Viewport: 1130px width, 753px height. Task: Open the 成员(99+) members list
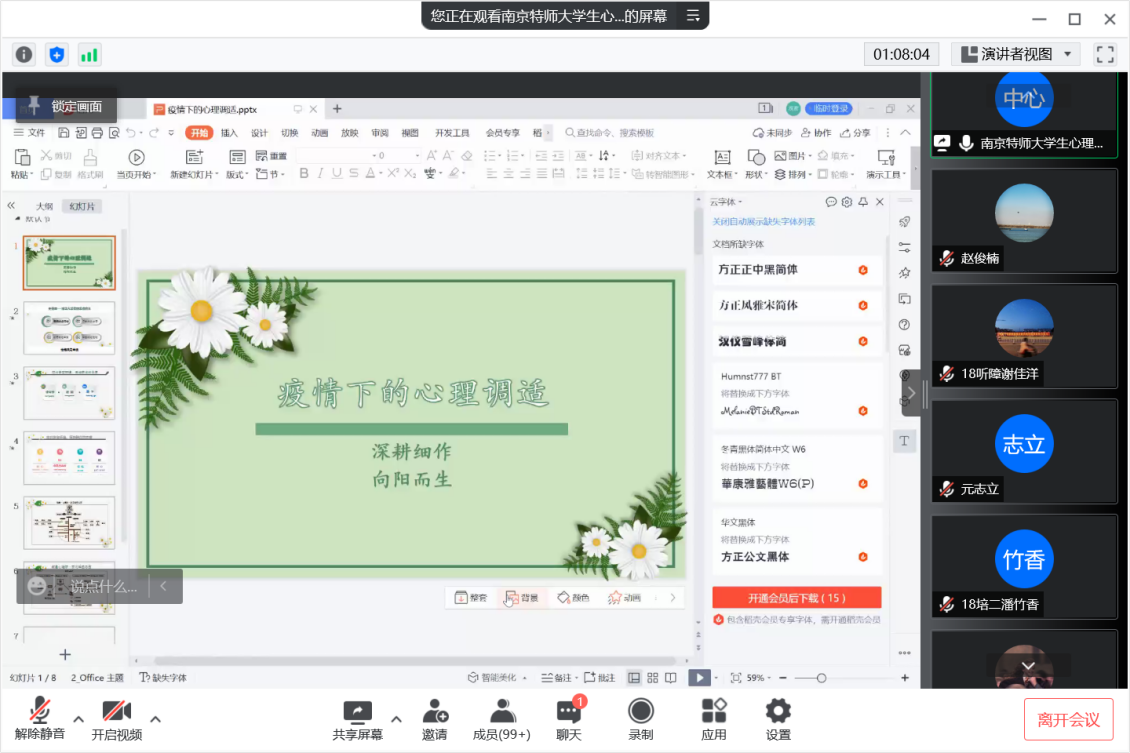(501, 720)
